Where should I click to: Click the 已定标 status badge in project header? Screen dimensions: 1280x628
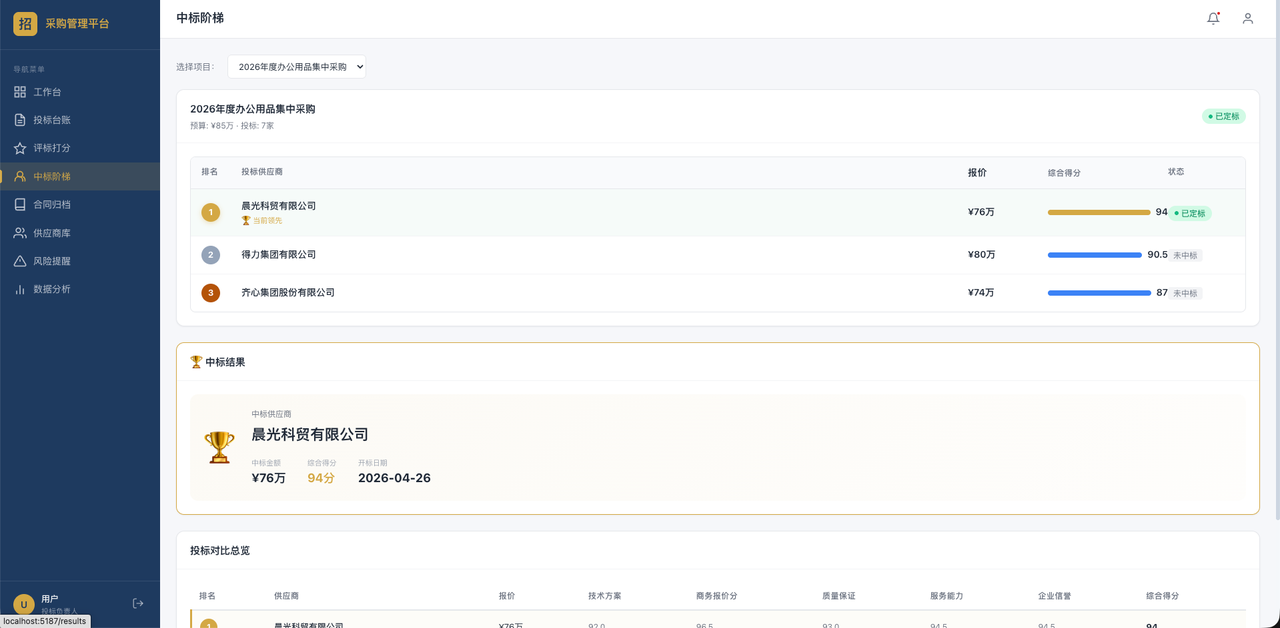pos(1224,116)
